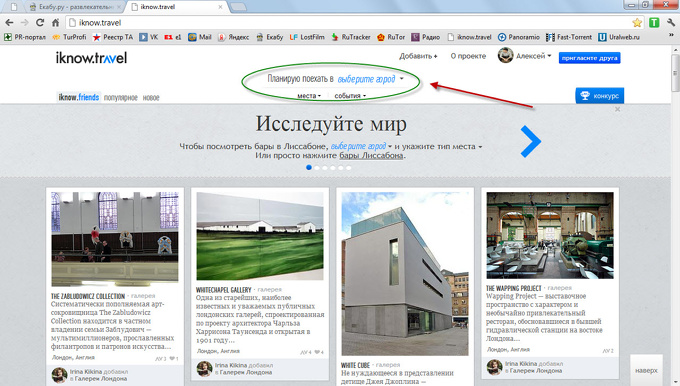Open the выберите город city dropdown
The image size is (680, 386).
[x=370, y=79]
